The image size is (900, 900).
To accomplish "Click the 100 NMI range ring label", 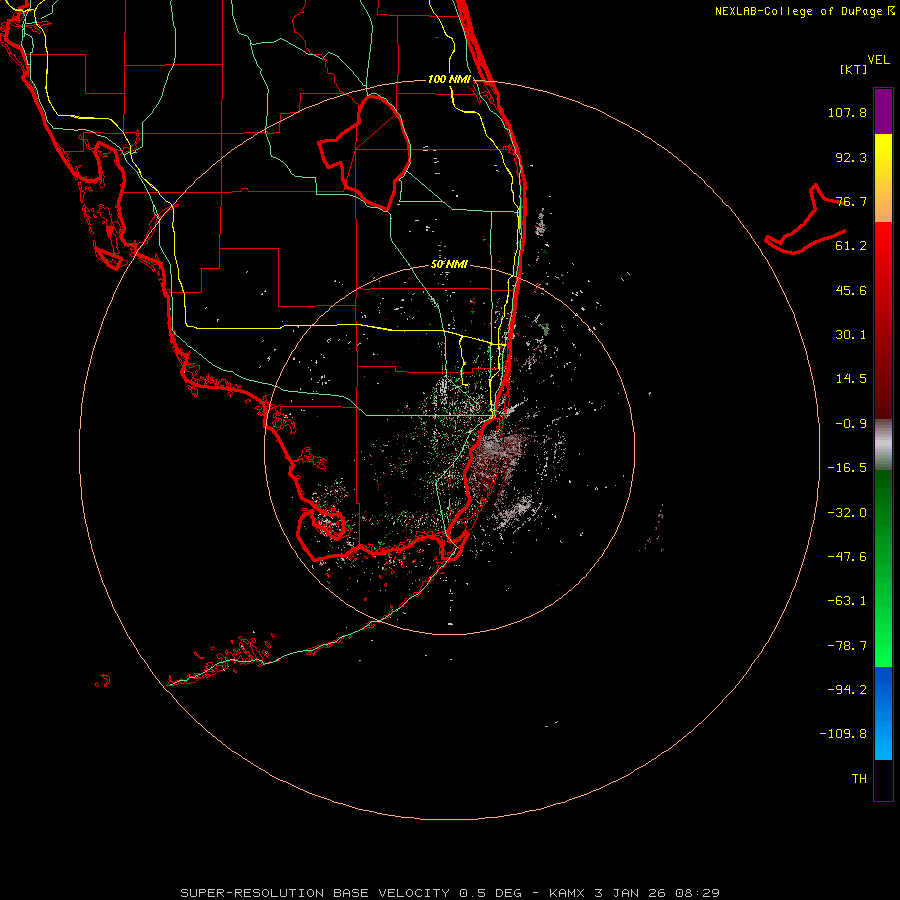I will point(449,79).
